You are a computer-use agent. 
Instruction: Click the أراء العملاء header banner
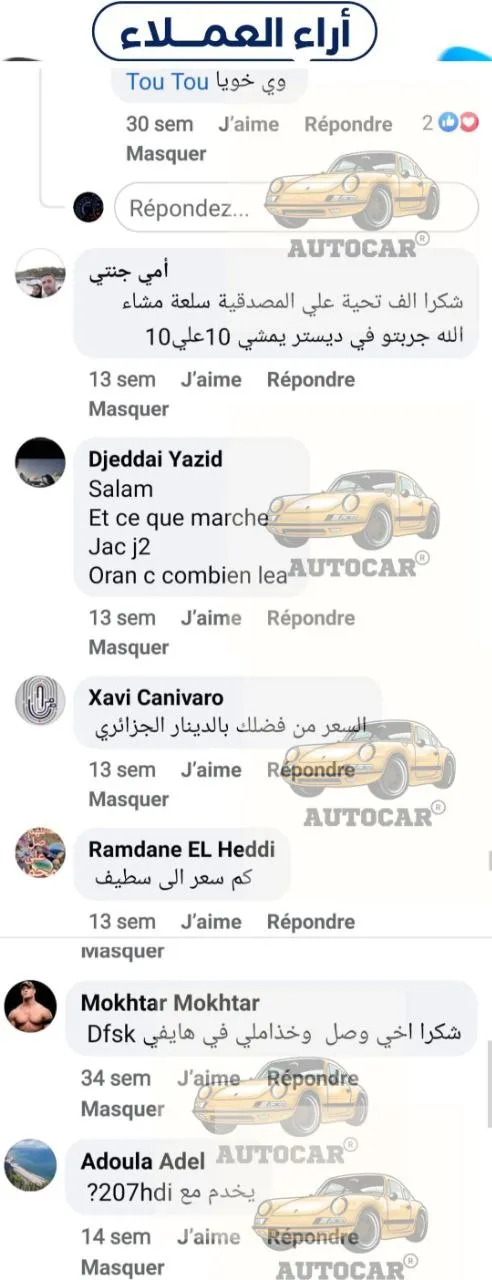[235, 33]
